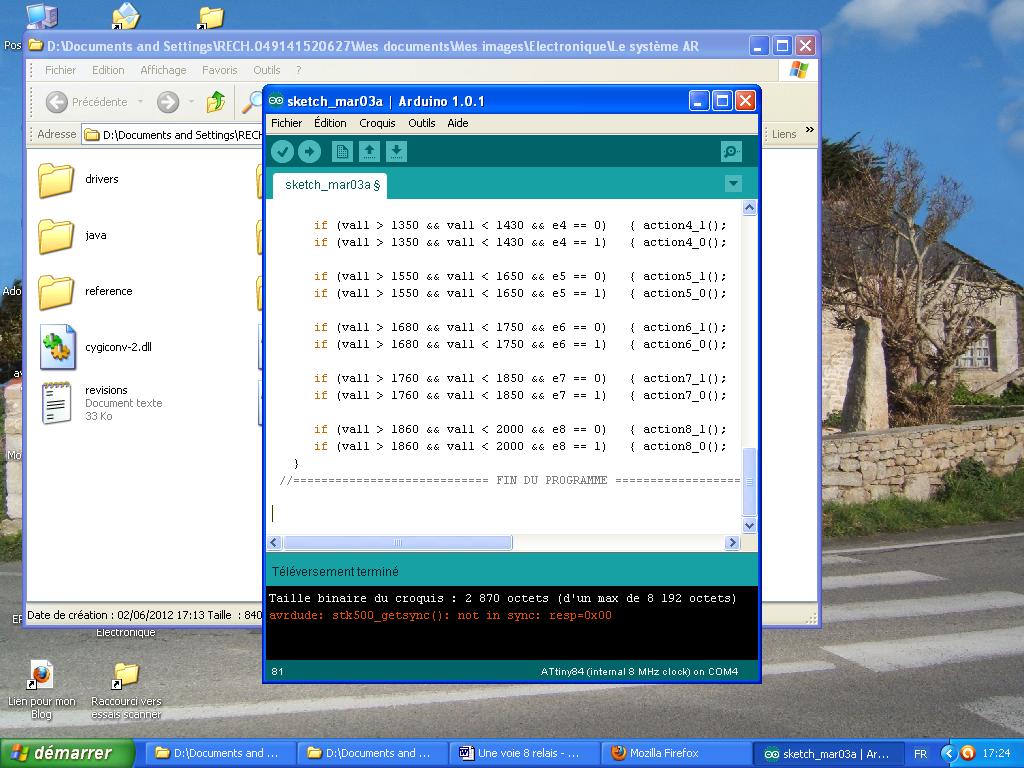This screenshot has height=768, width=1024.
Task: Click the Open sketch up-arrow icon
Action: click(369, 151)
